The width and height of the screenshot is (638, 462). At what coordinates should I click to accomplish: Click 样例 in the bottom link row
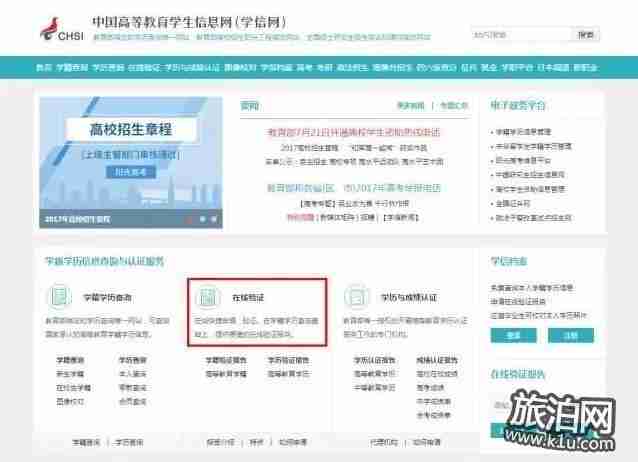click(256, 442)
